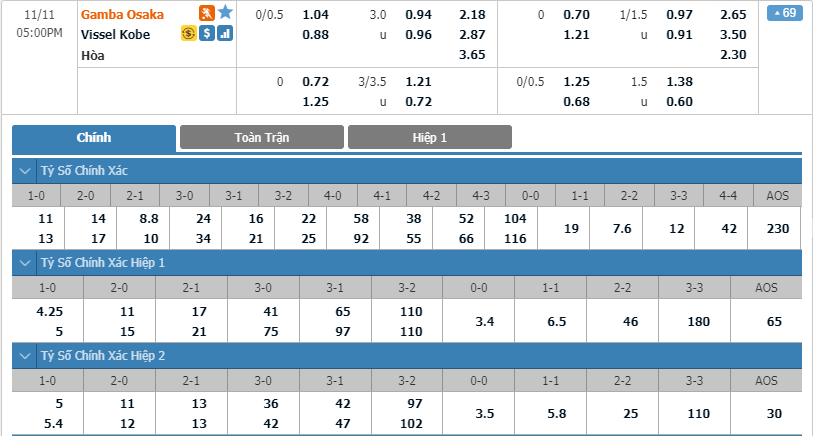Collapse the Tỷ Số Chính Xác section
This screenshot has height=436, width=813.
24,171
